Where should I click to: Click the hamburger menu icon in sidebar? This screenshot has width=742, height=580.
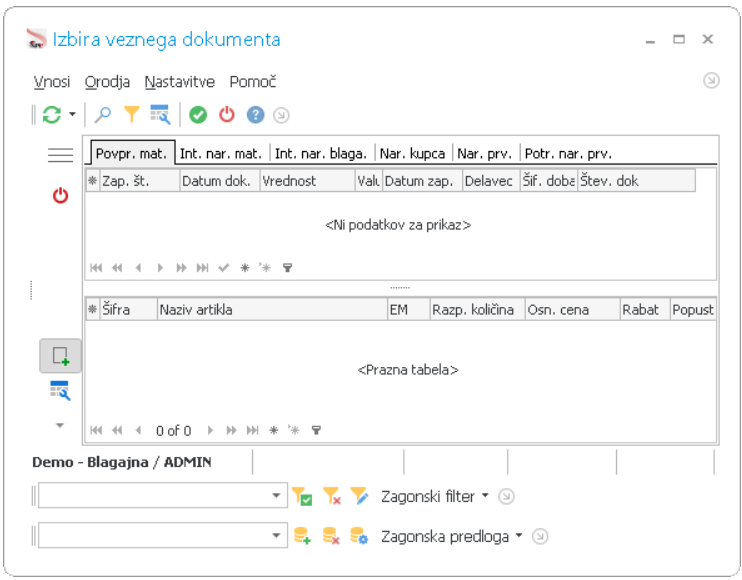coord(61,155)
